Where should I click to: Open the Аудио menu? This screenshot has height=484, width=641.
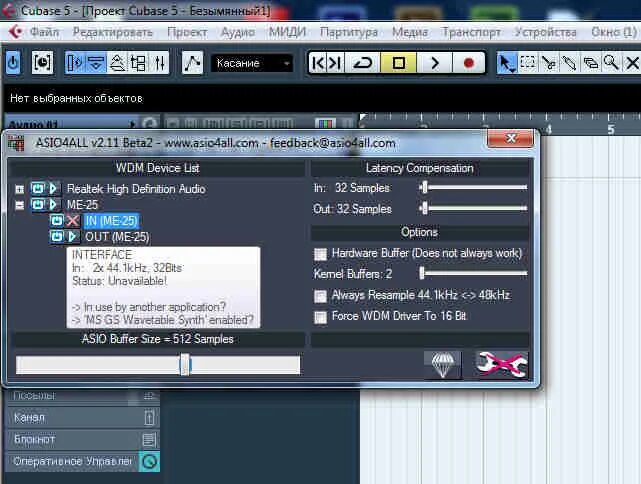click(x=238, y=32)
